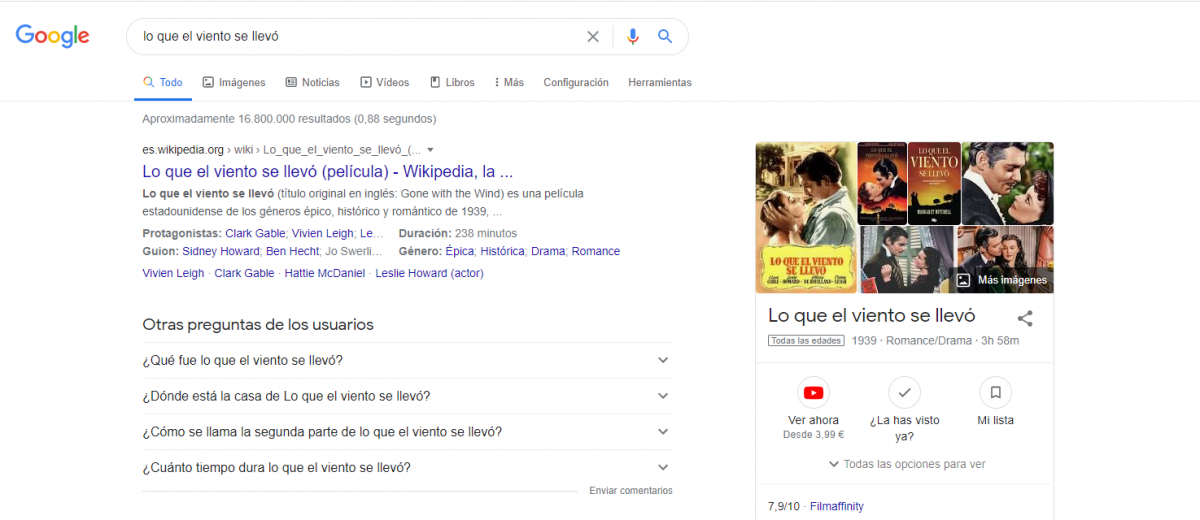Mark film as seen with checkmark icon
1200x520 pixels.
click(904, 392)
